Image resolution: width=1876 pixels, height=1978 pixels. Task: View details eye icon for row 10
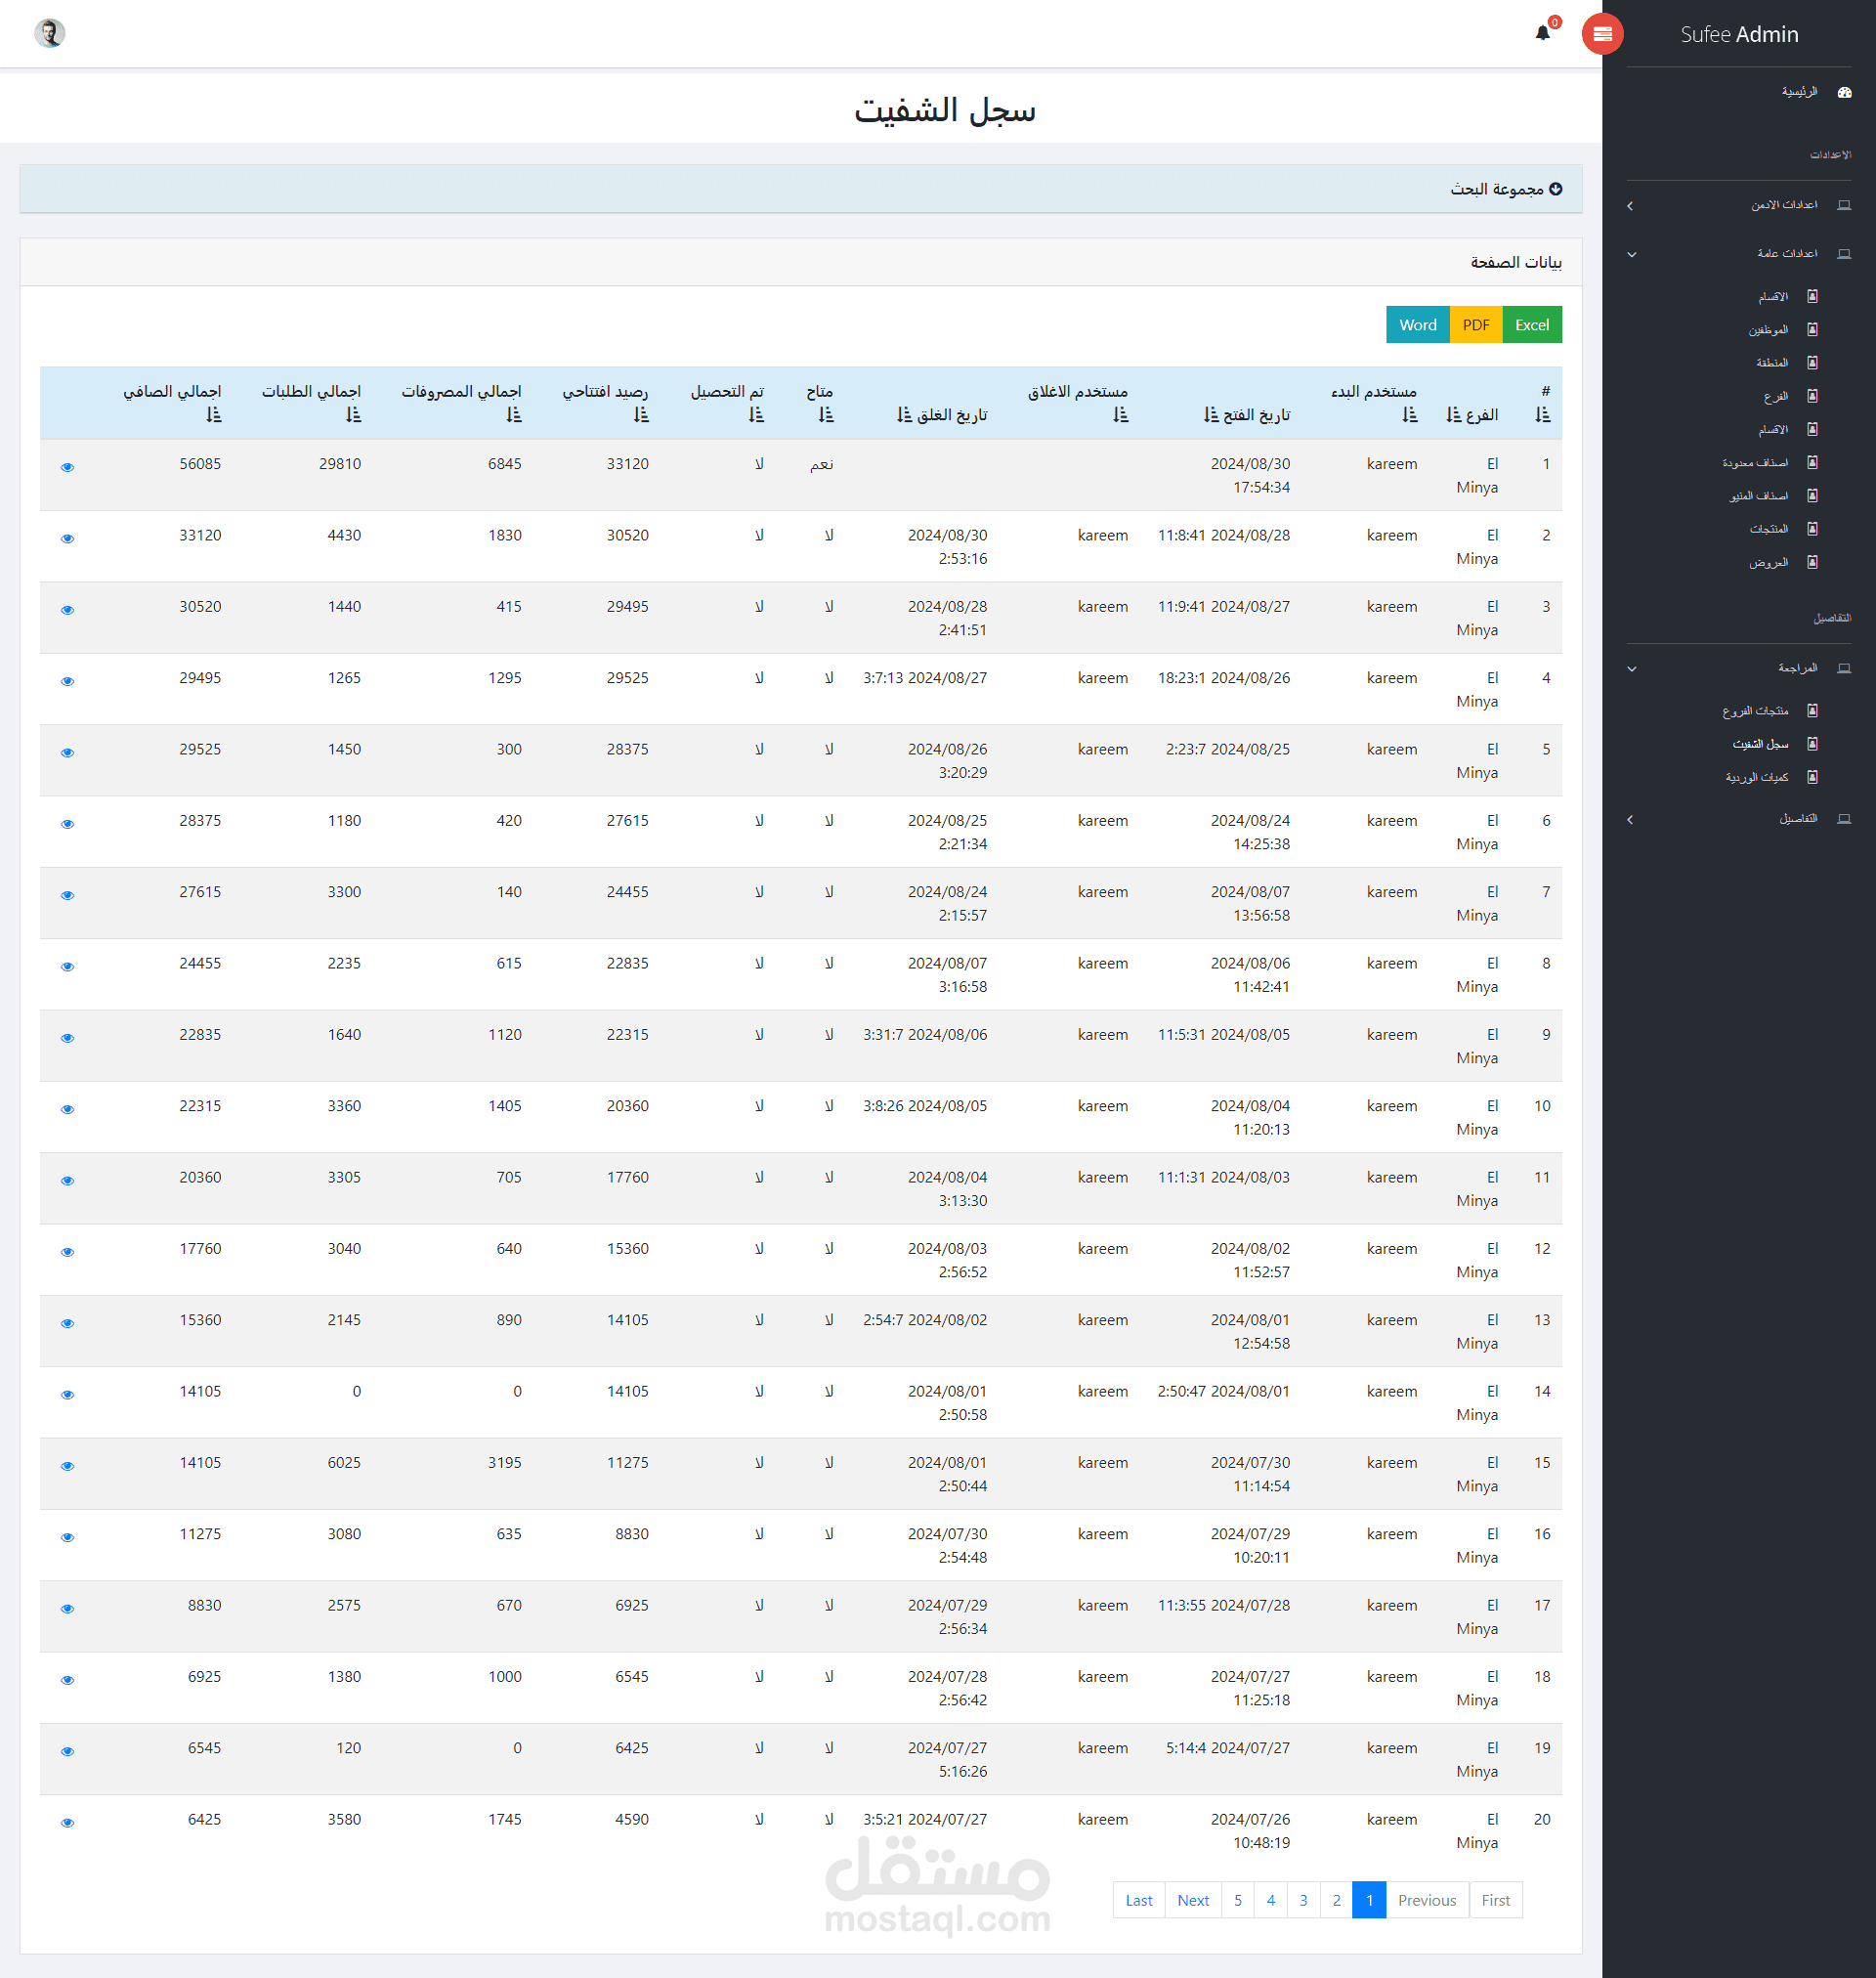tap(68, 1109)
